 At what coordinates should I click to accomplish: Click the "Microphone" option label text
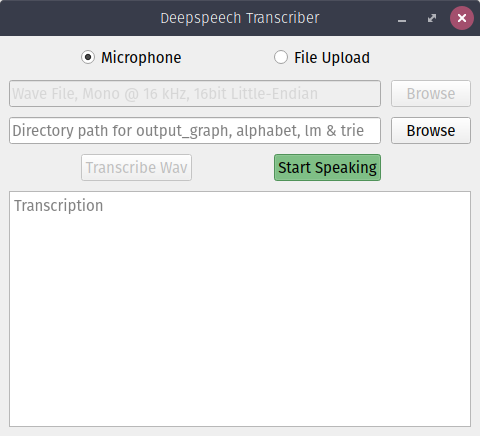[x=141, y=58]
